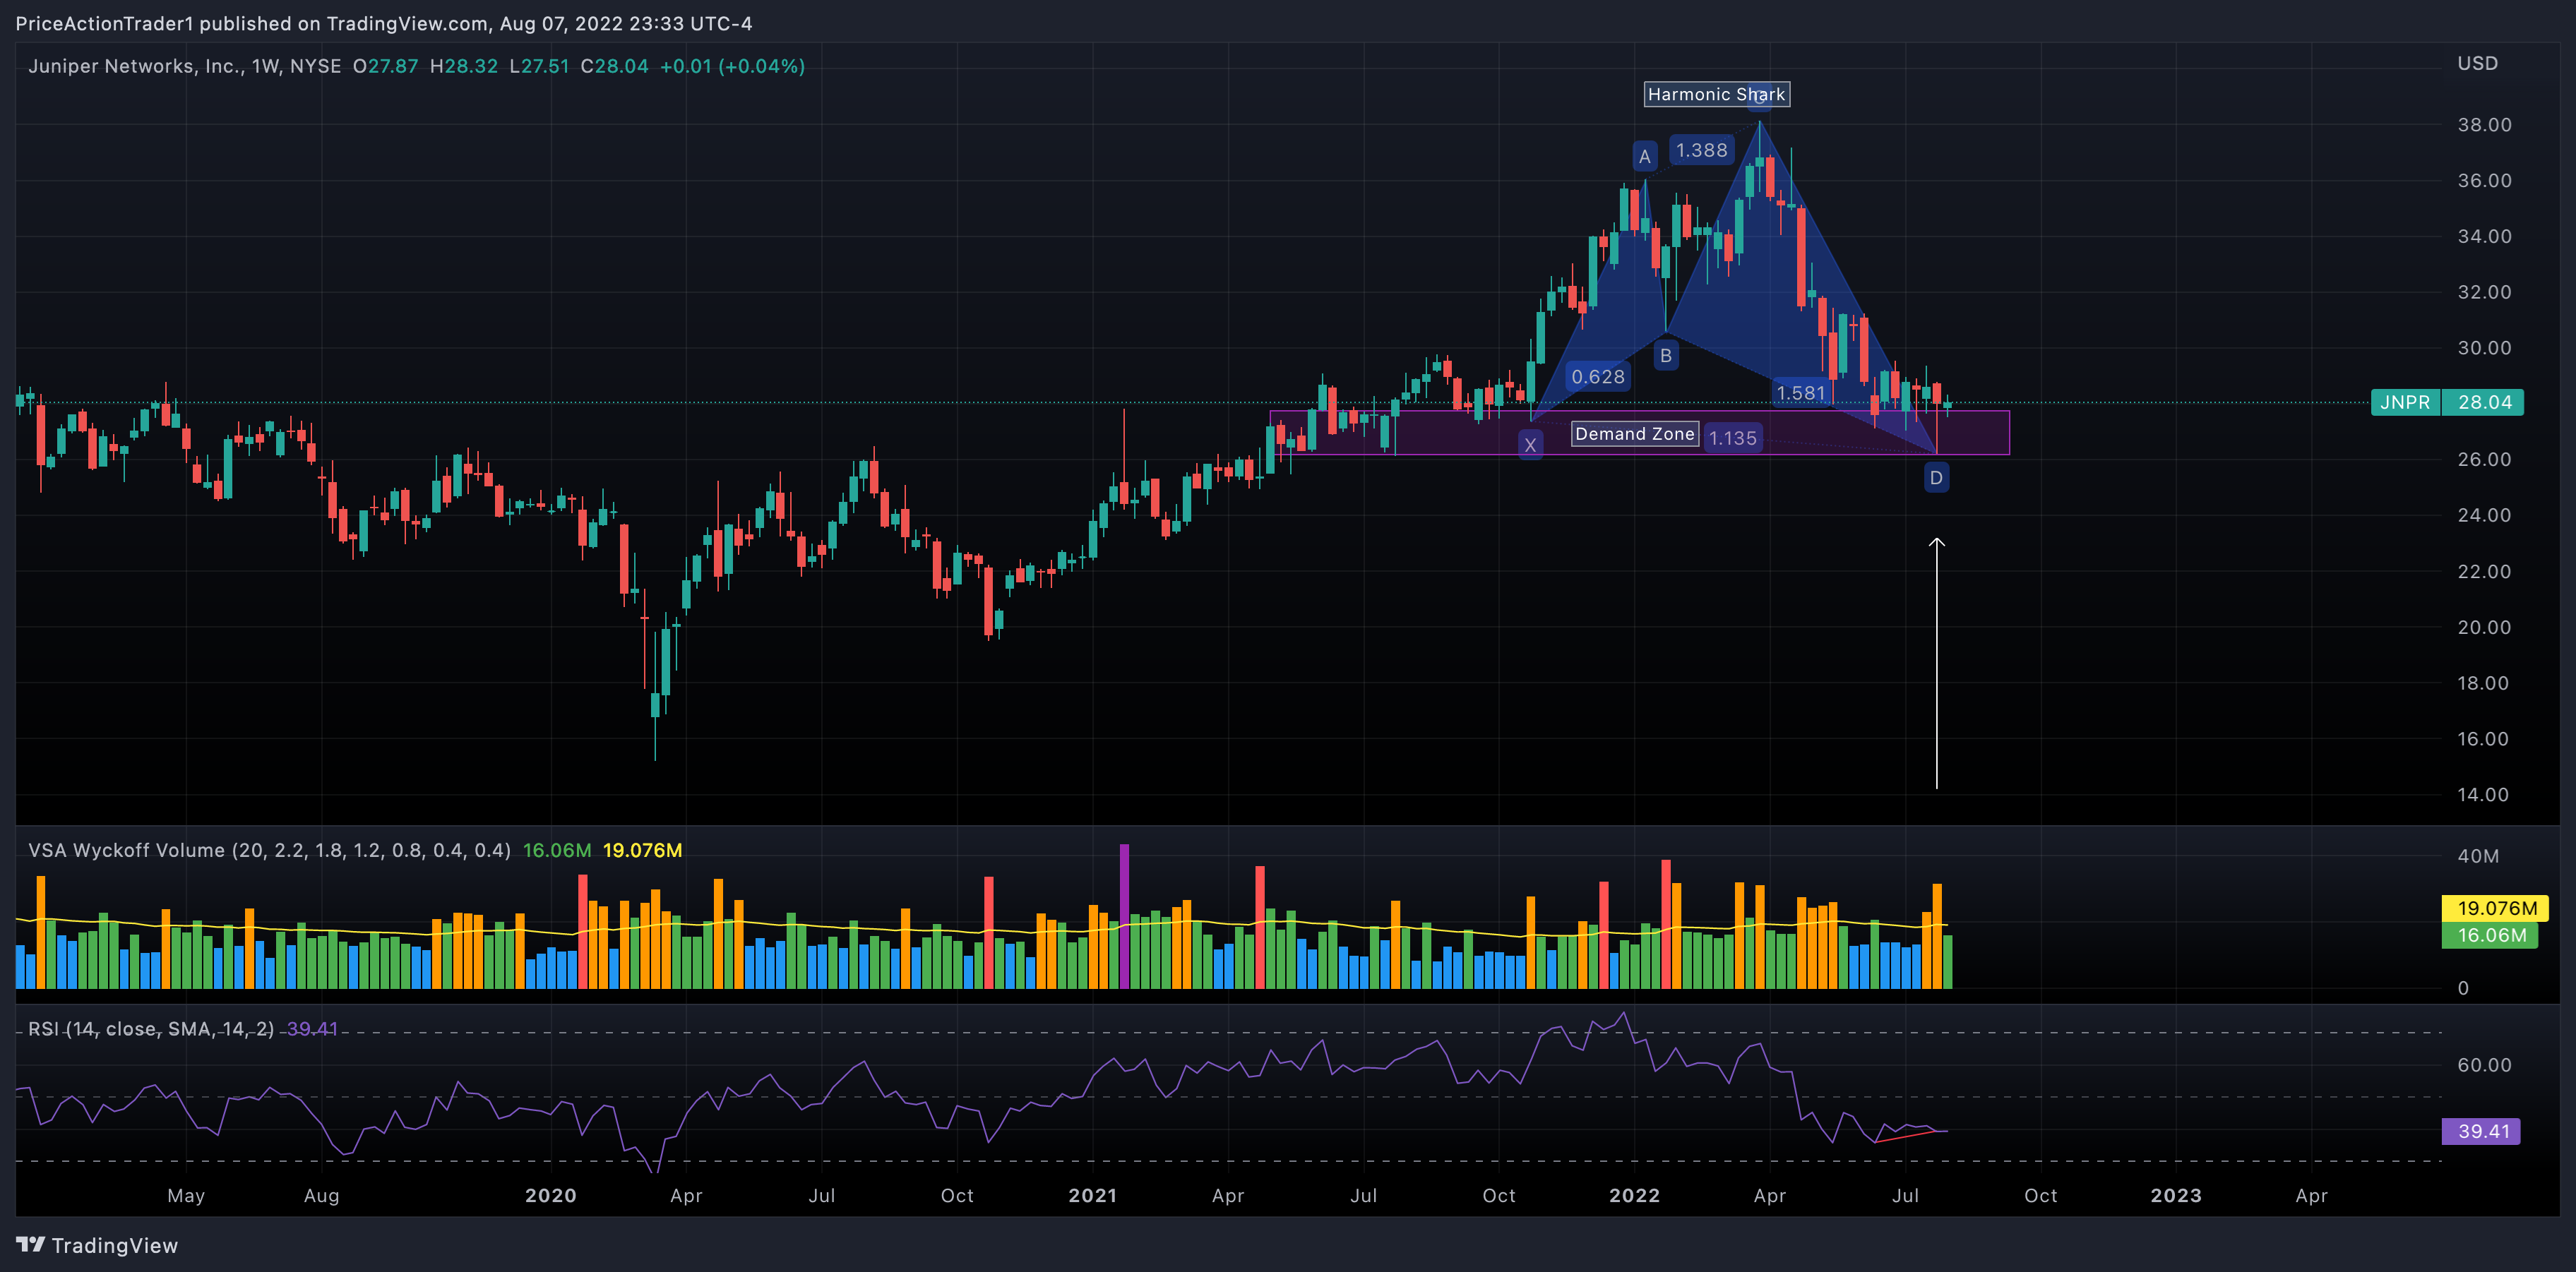Click the 1.135 ratio label
The height and width of the screenshot is (1272, 2576).
[1732, 438]
